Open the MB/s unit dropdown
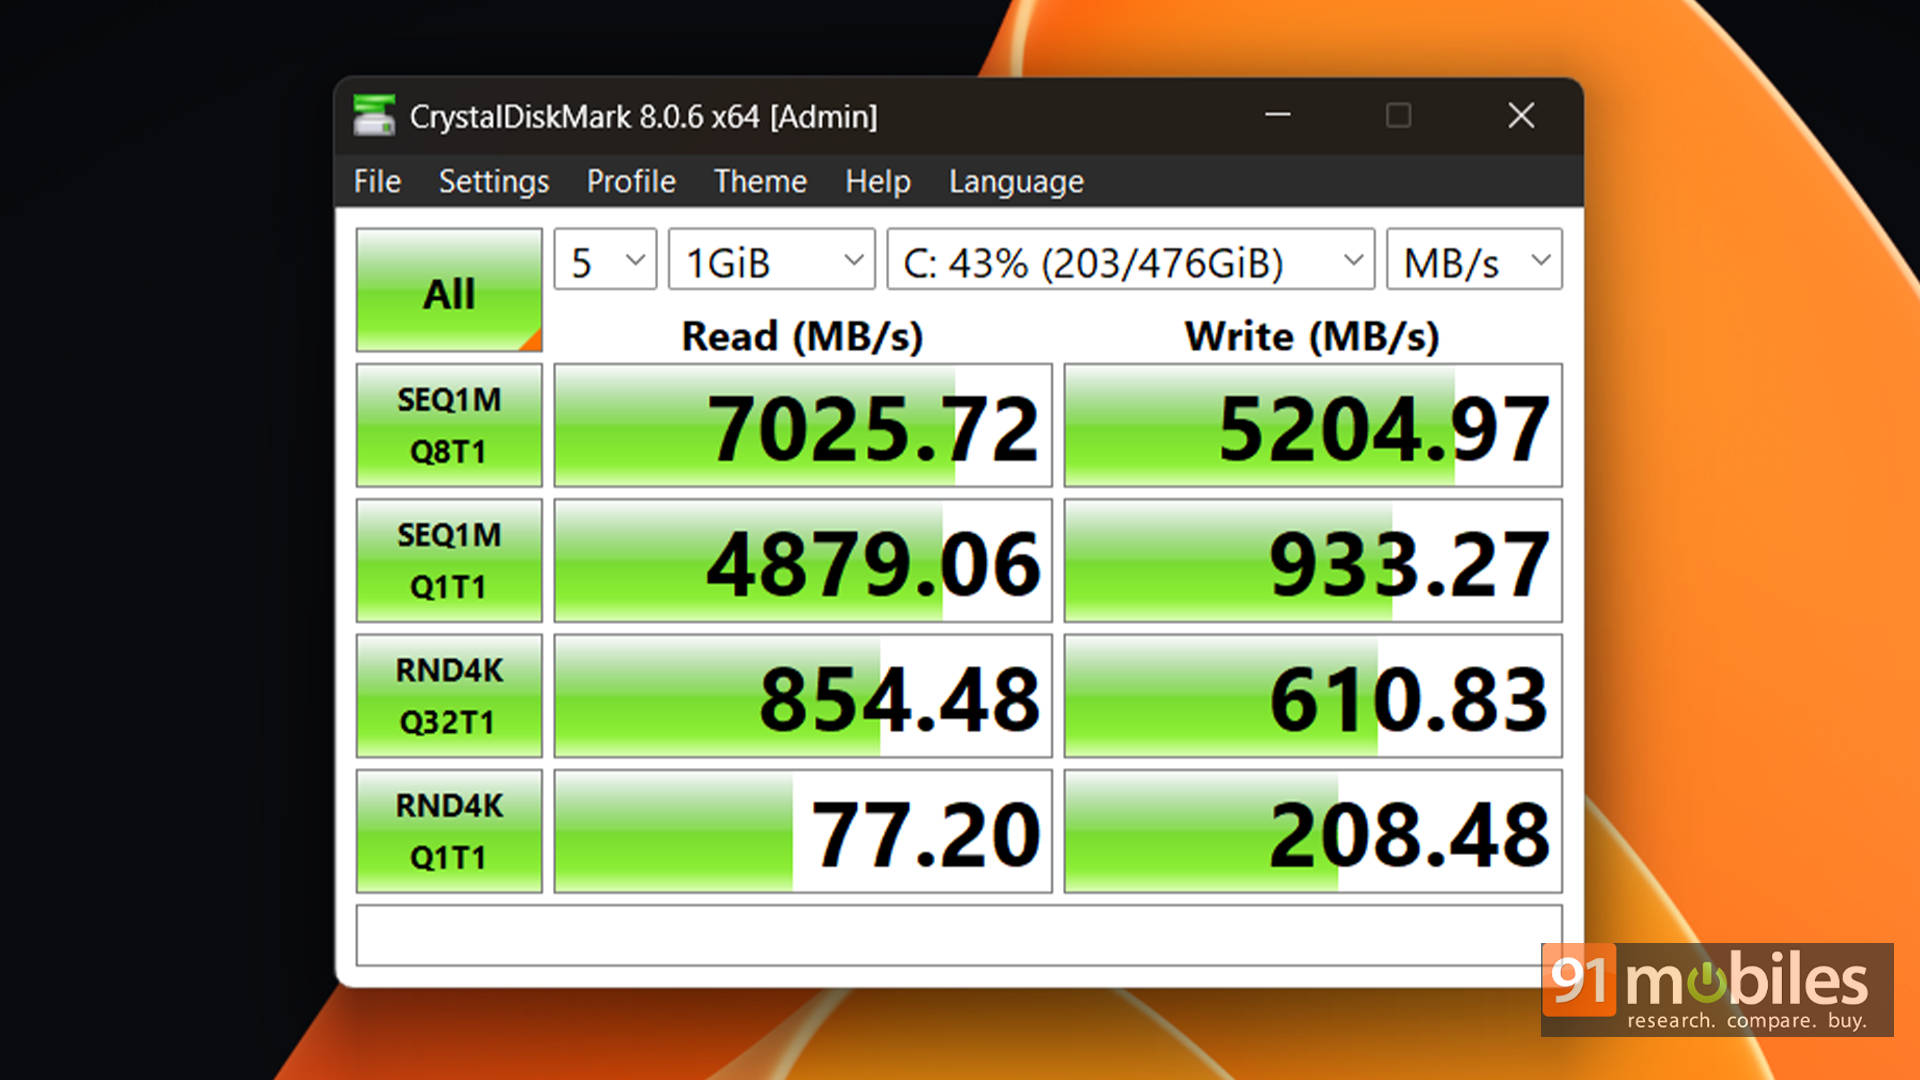 pos(1474,260)
